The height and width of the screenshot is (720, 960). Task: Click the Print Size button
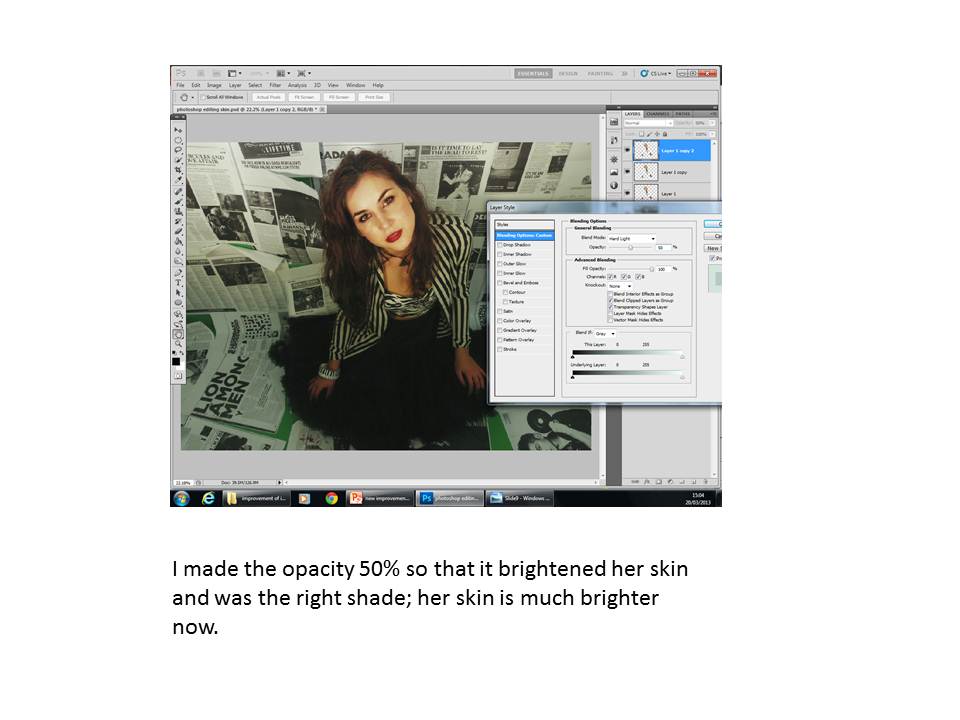point(373,97)
